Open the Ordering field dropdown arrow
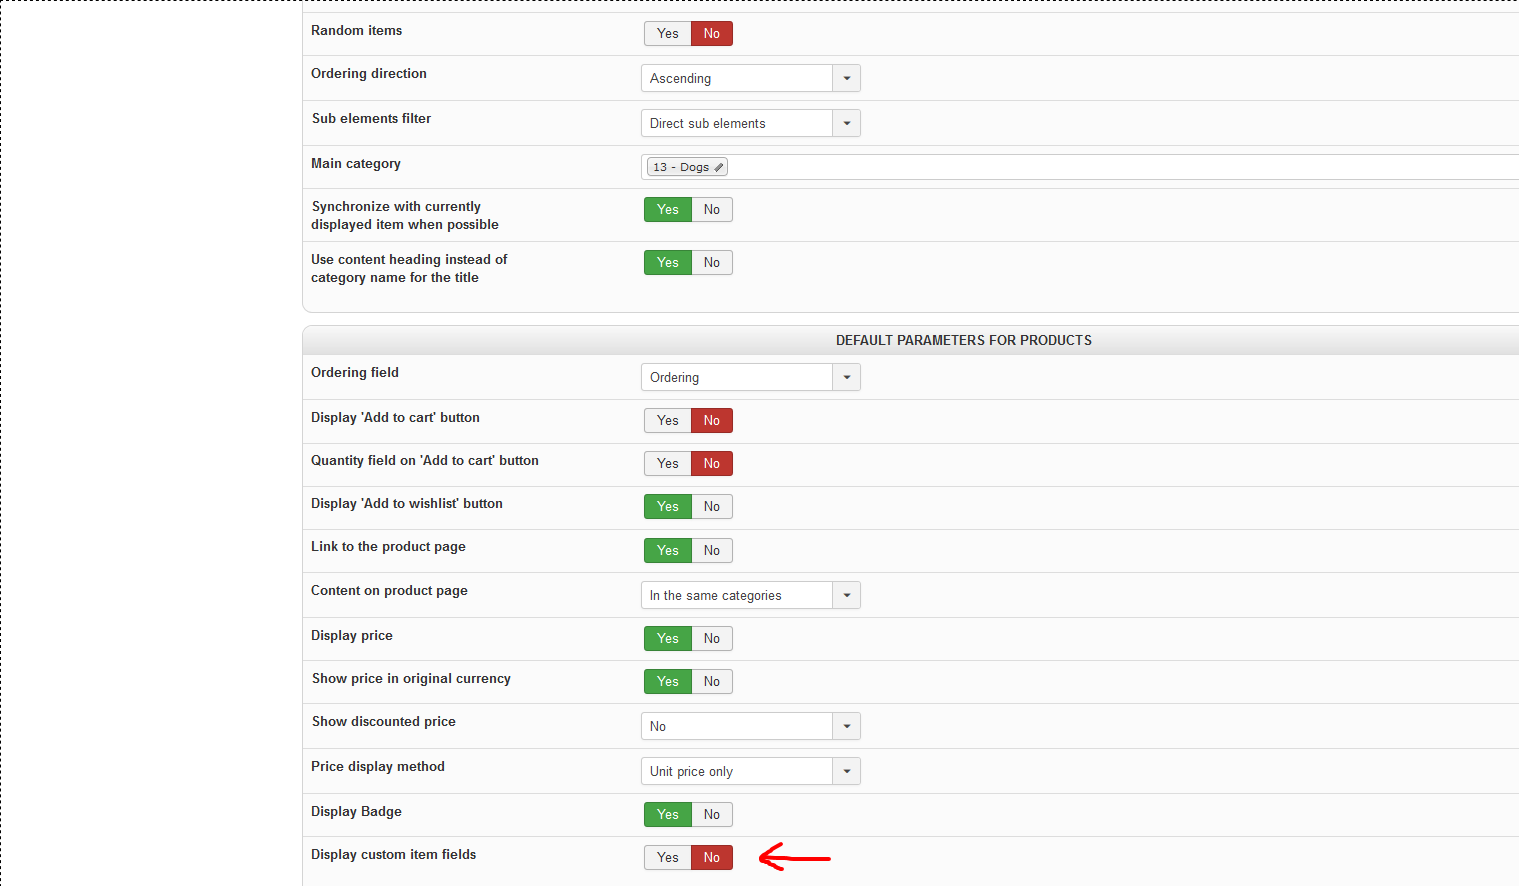Image resolution: width=1519 pixels, height=886 pixels. (847, 377)
